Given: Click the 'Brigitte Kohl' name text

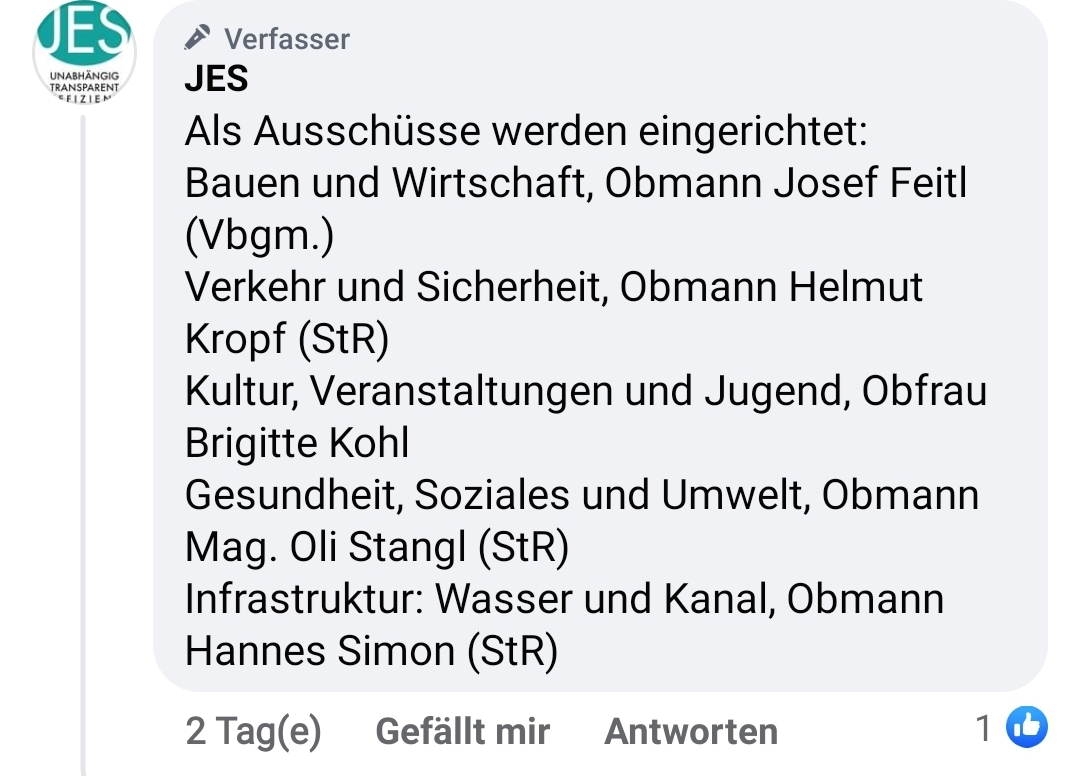Looking at the screenshot, I should point(297,443).
